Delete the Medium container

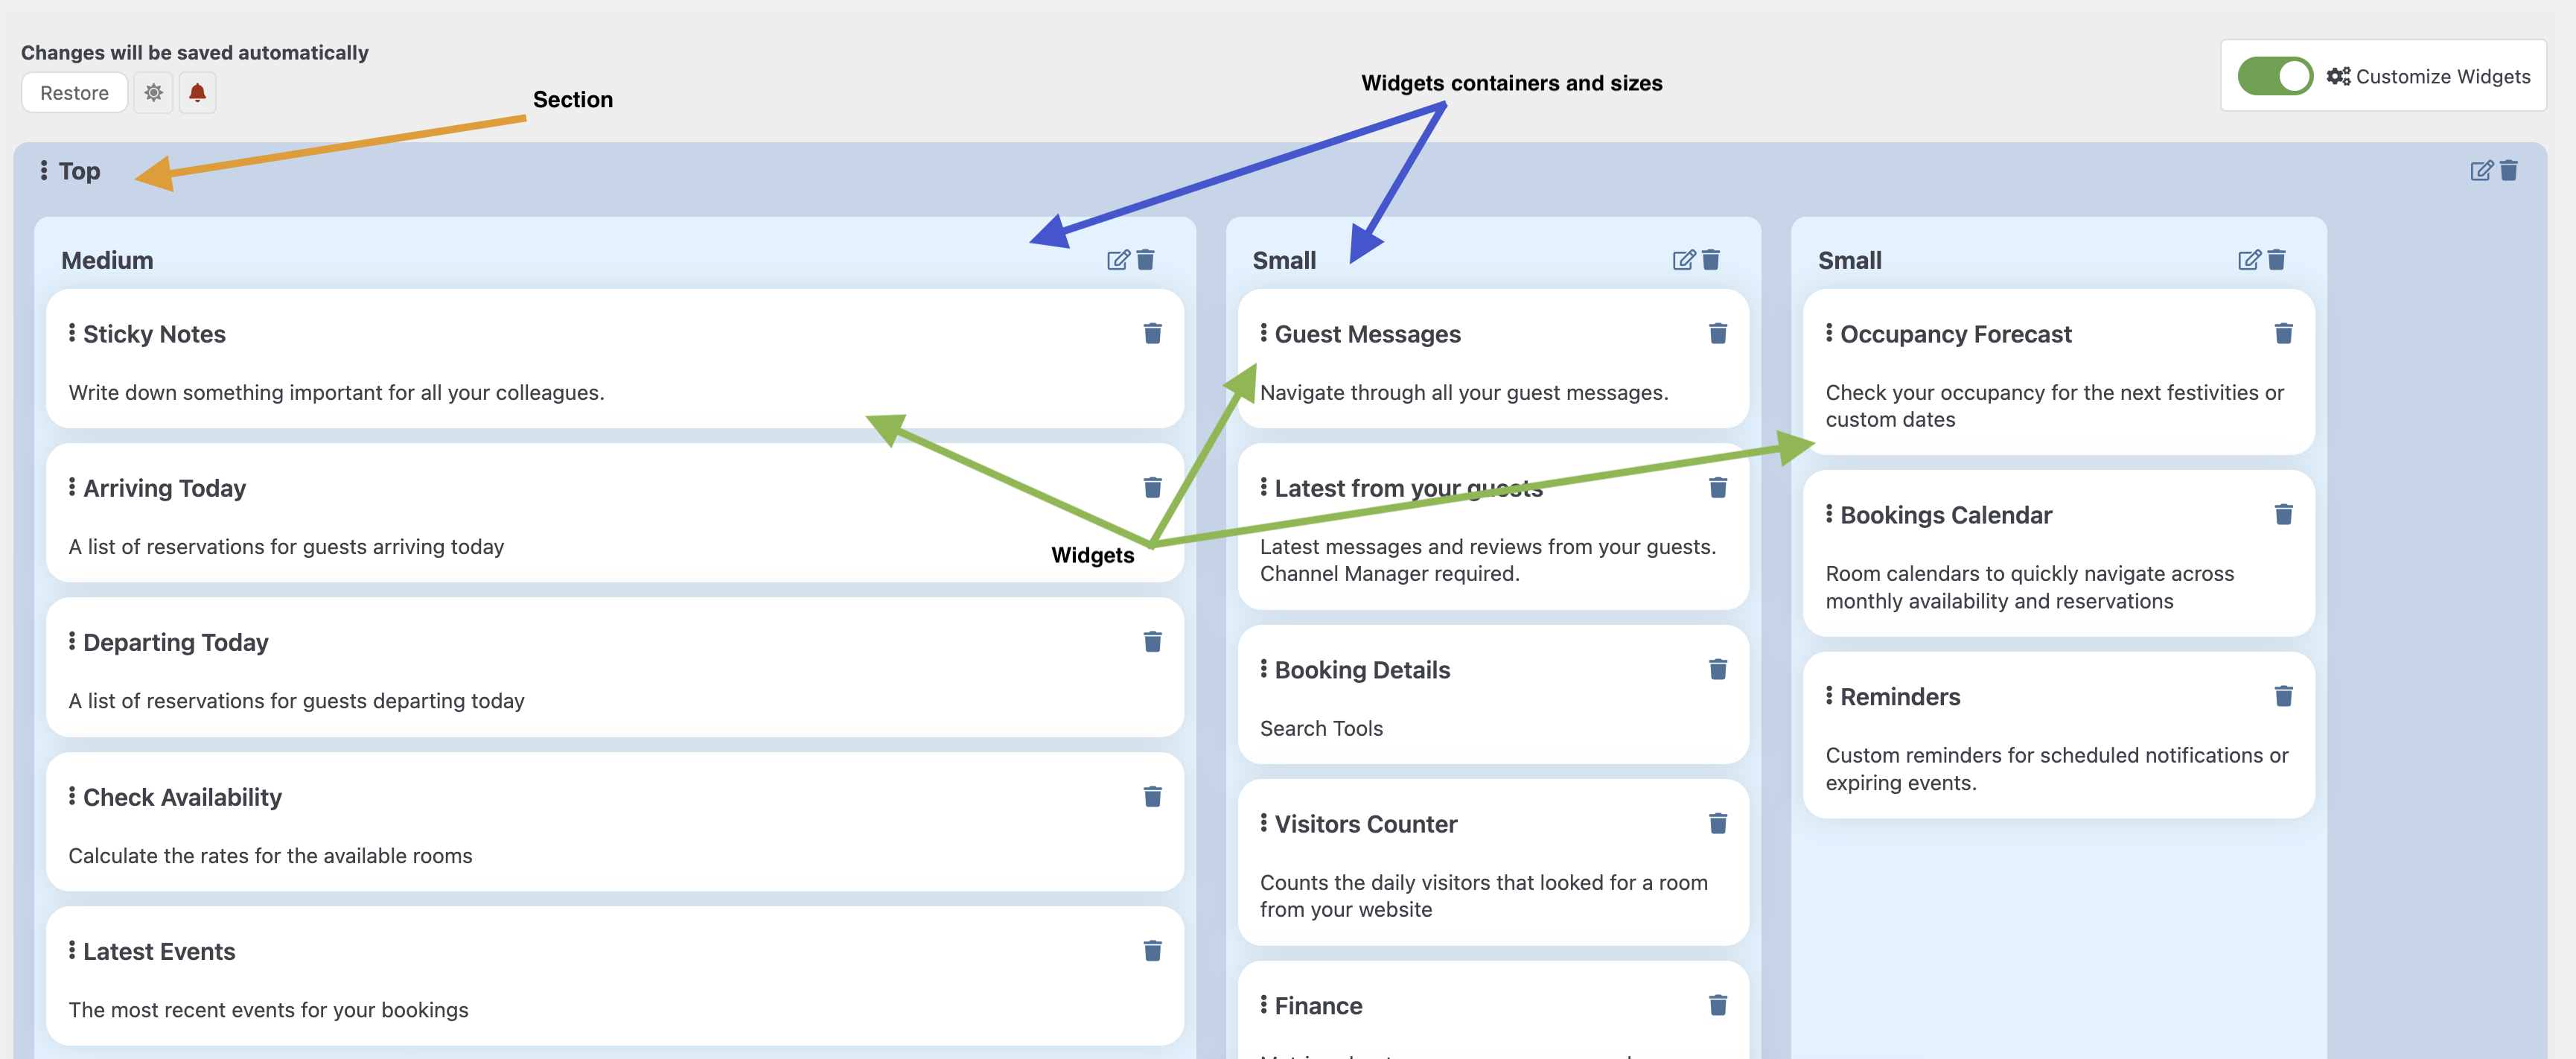pos(1145,260)
